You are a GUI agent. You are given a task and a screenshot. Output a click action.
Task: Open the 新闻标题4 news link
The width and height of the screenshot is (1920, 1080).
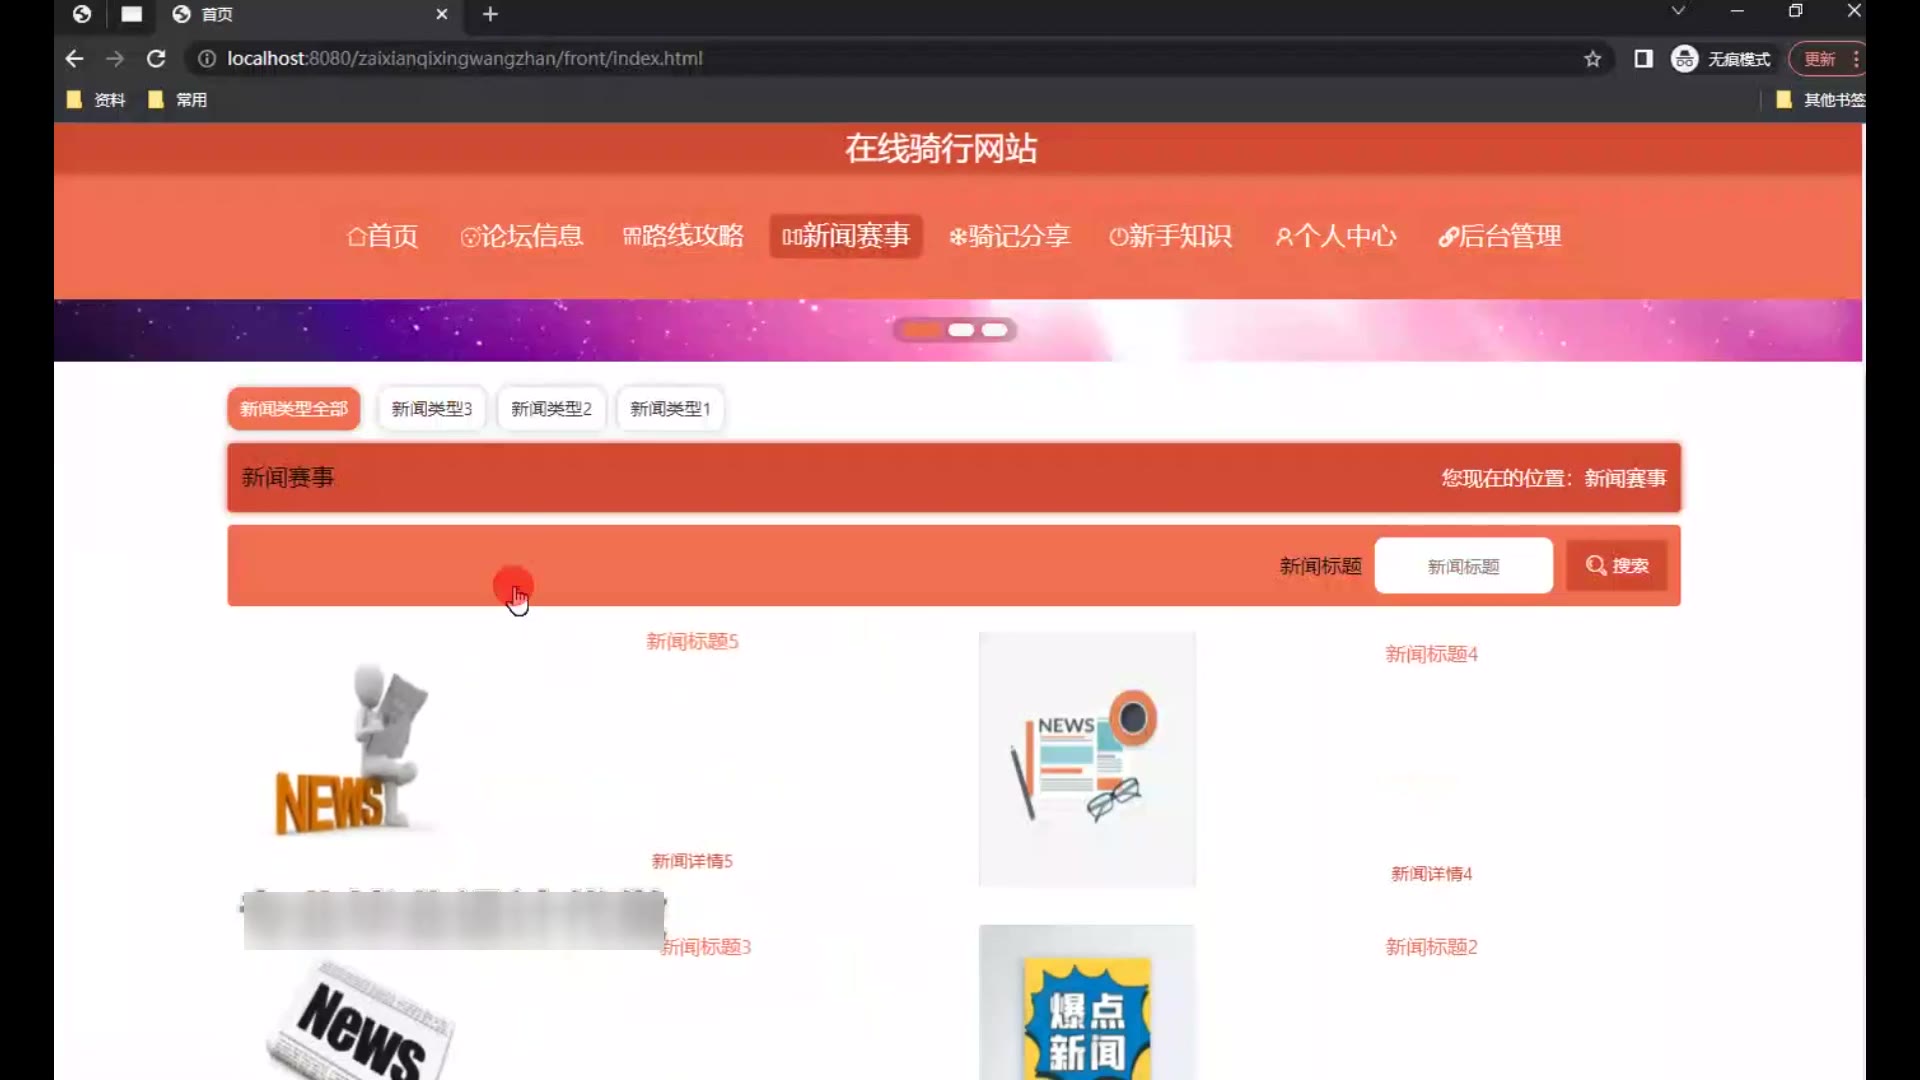click(1431, 654)
